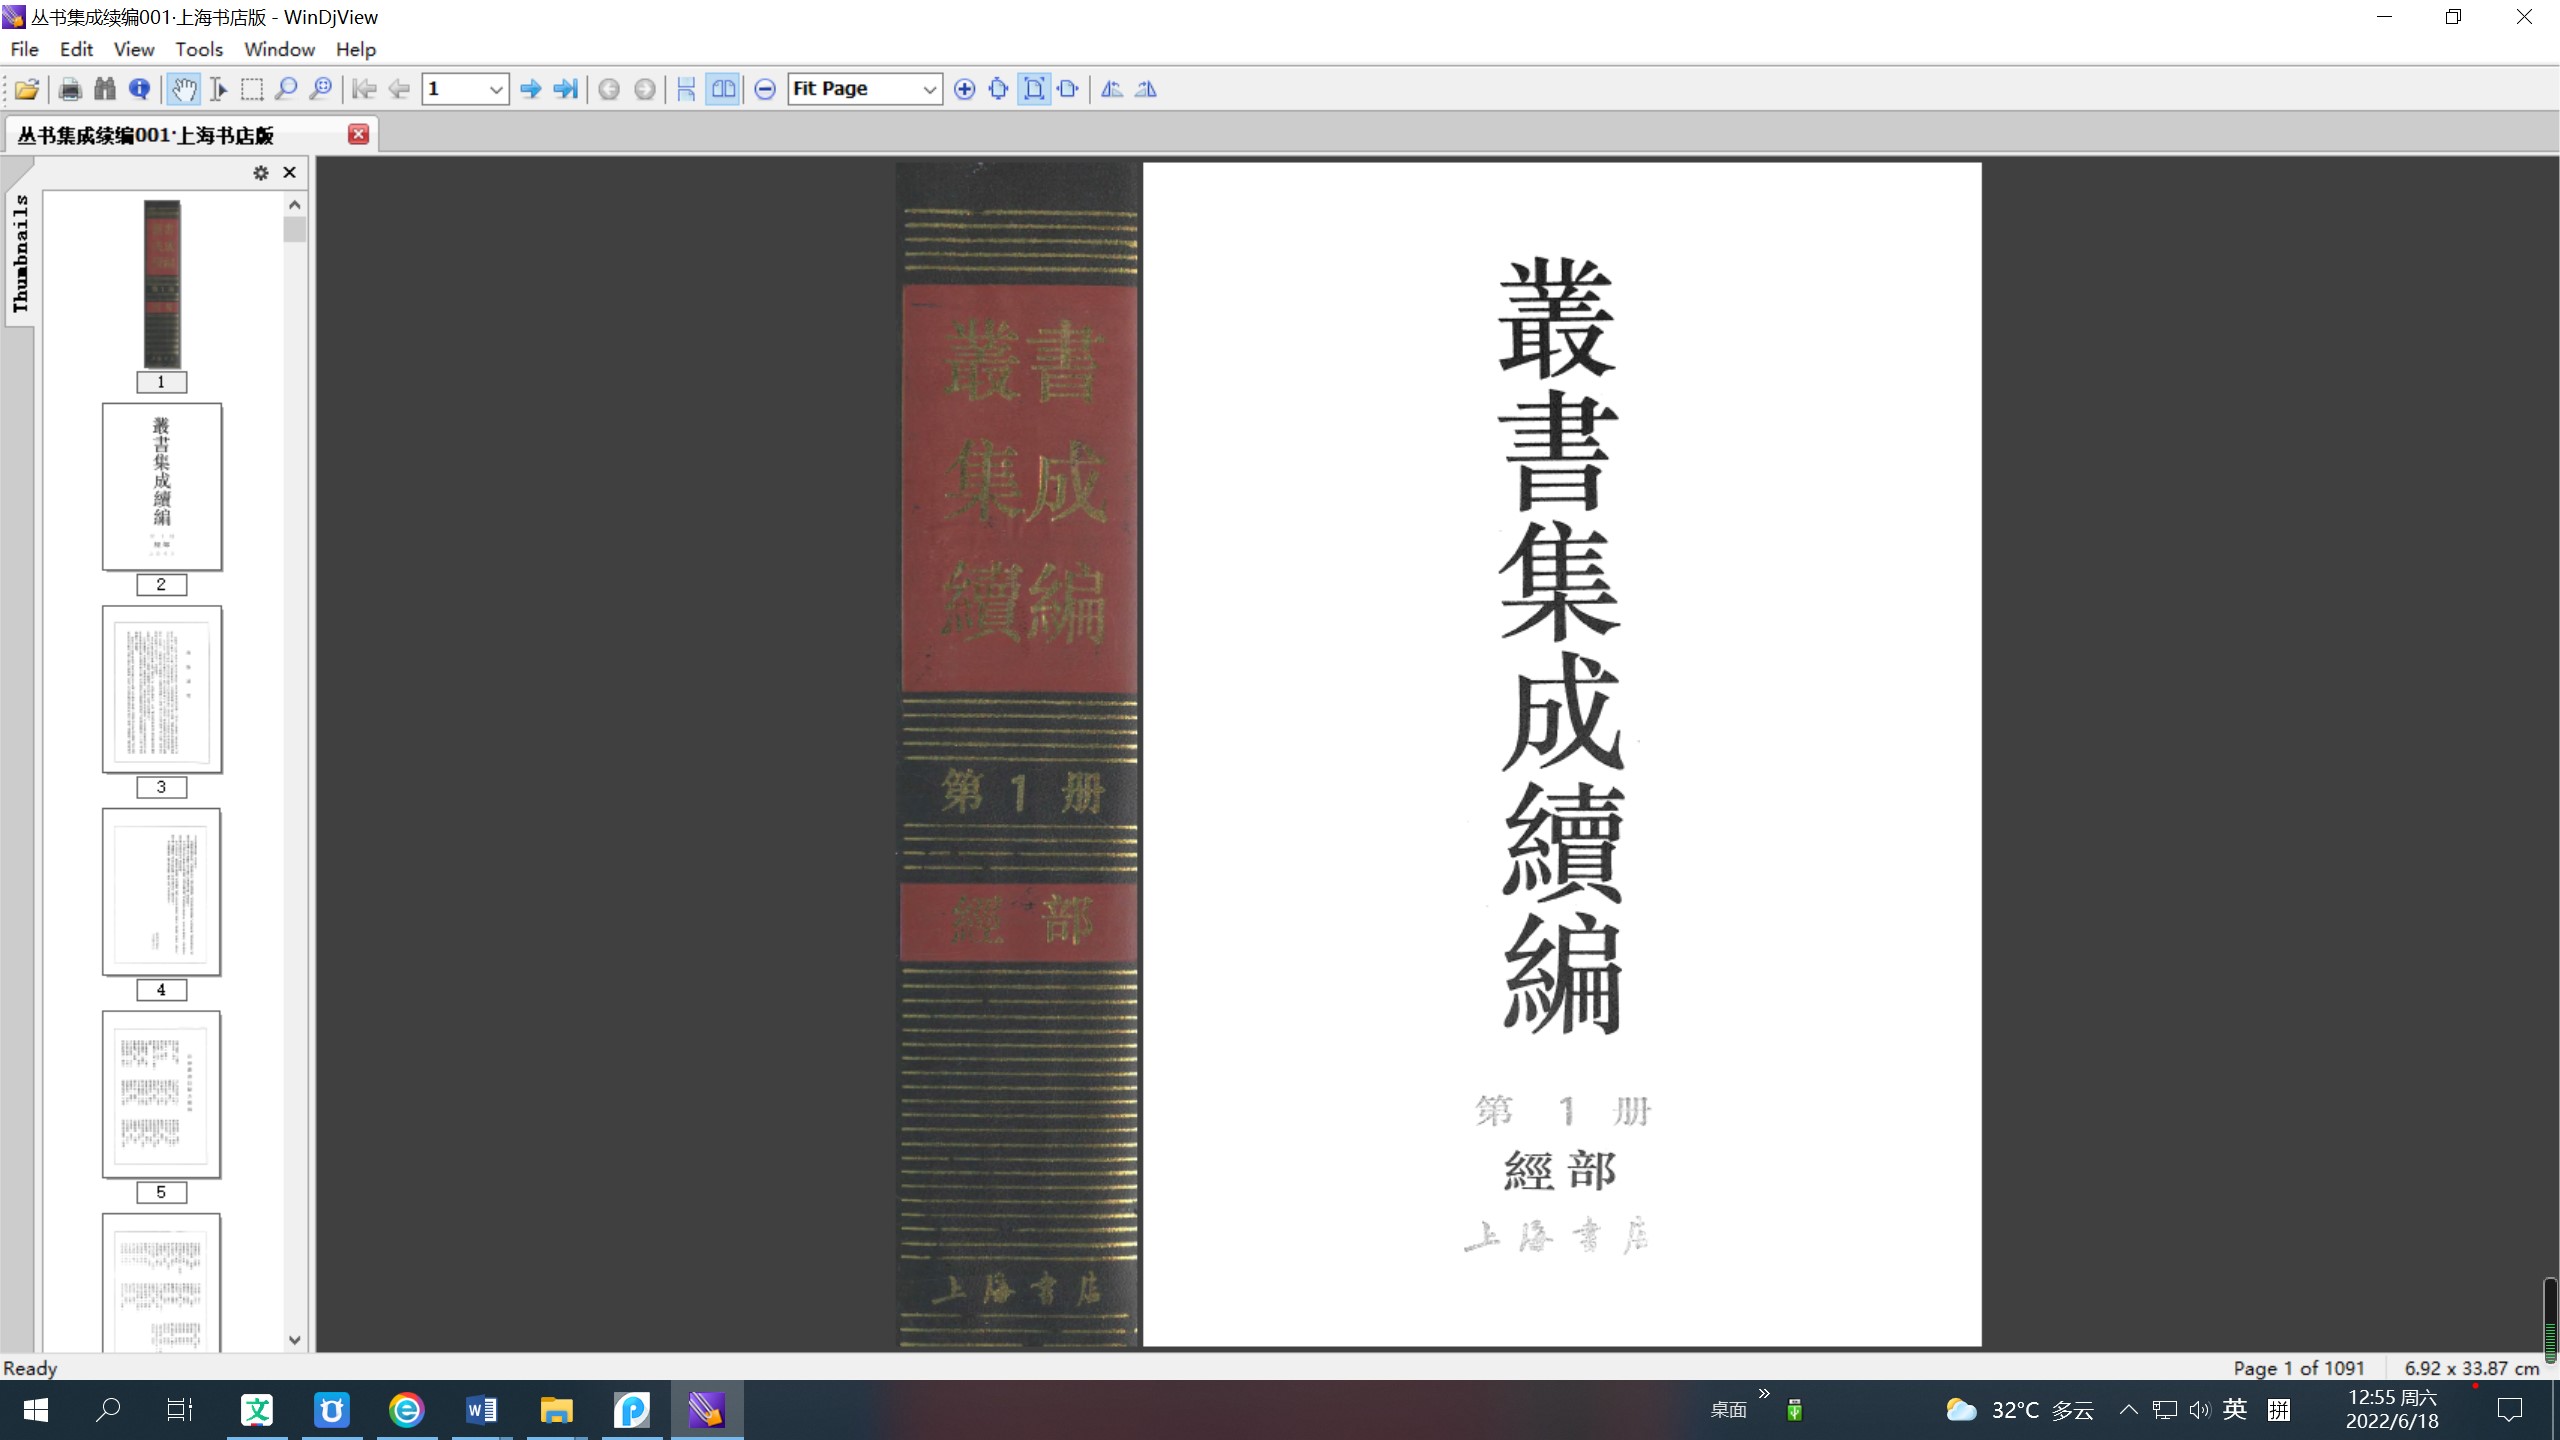The image size is (2560, 1440).
Task: Open the Help menu
Action: 355,49
